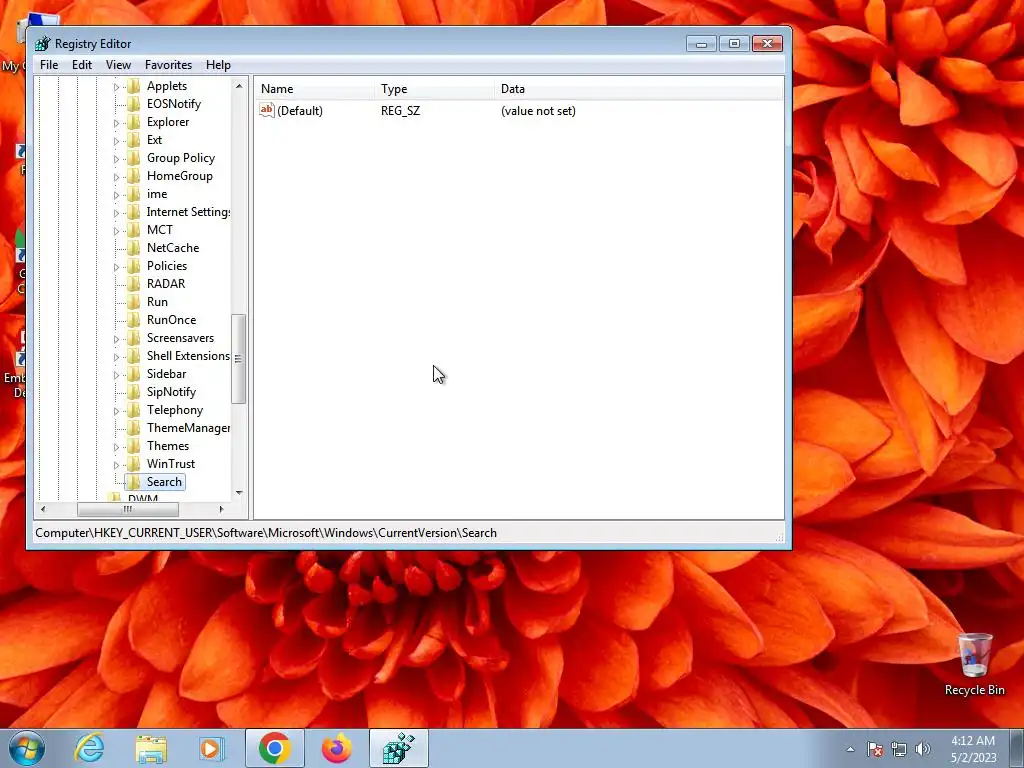Click the (Default) string value icon
Viewport: 1024px width, 768px height.
tap(266, 110)
